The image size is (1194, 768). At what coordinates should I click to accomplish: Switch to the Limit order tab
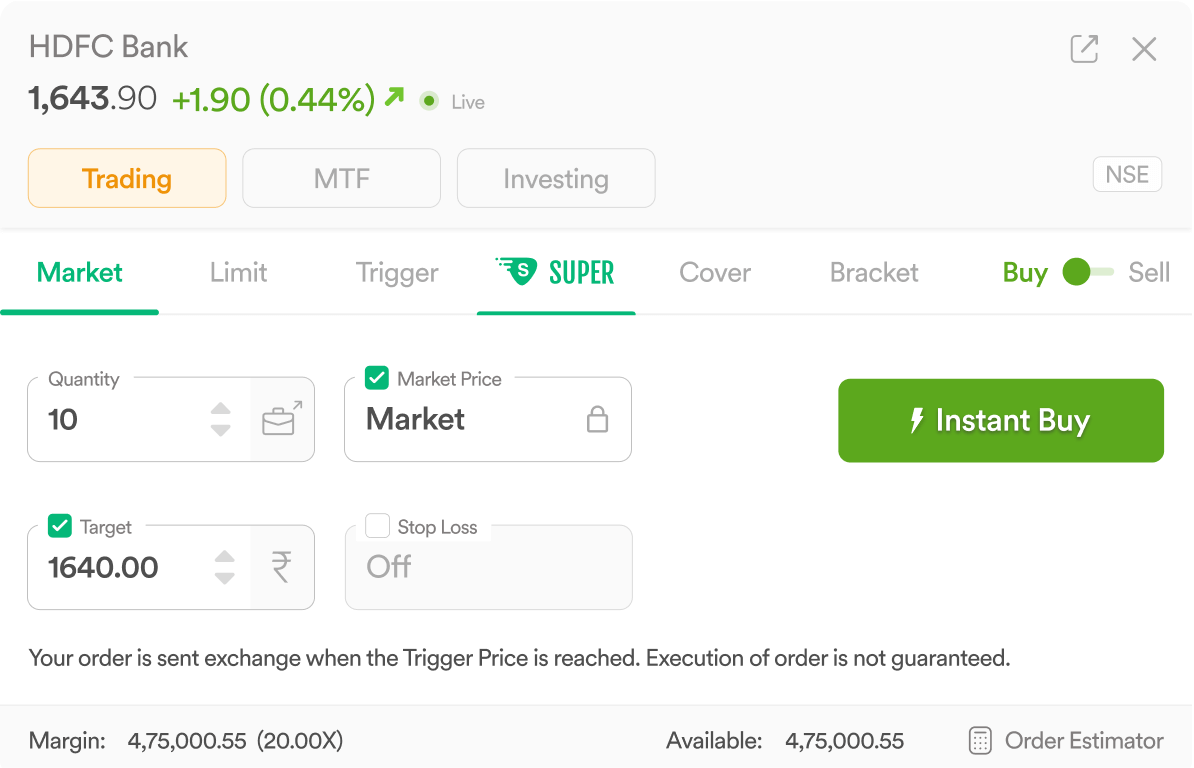point(238,272)
